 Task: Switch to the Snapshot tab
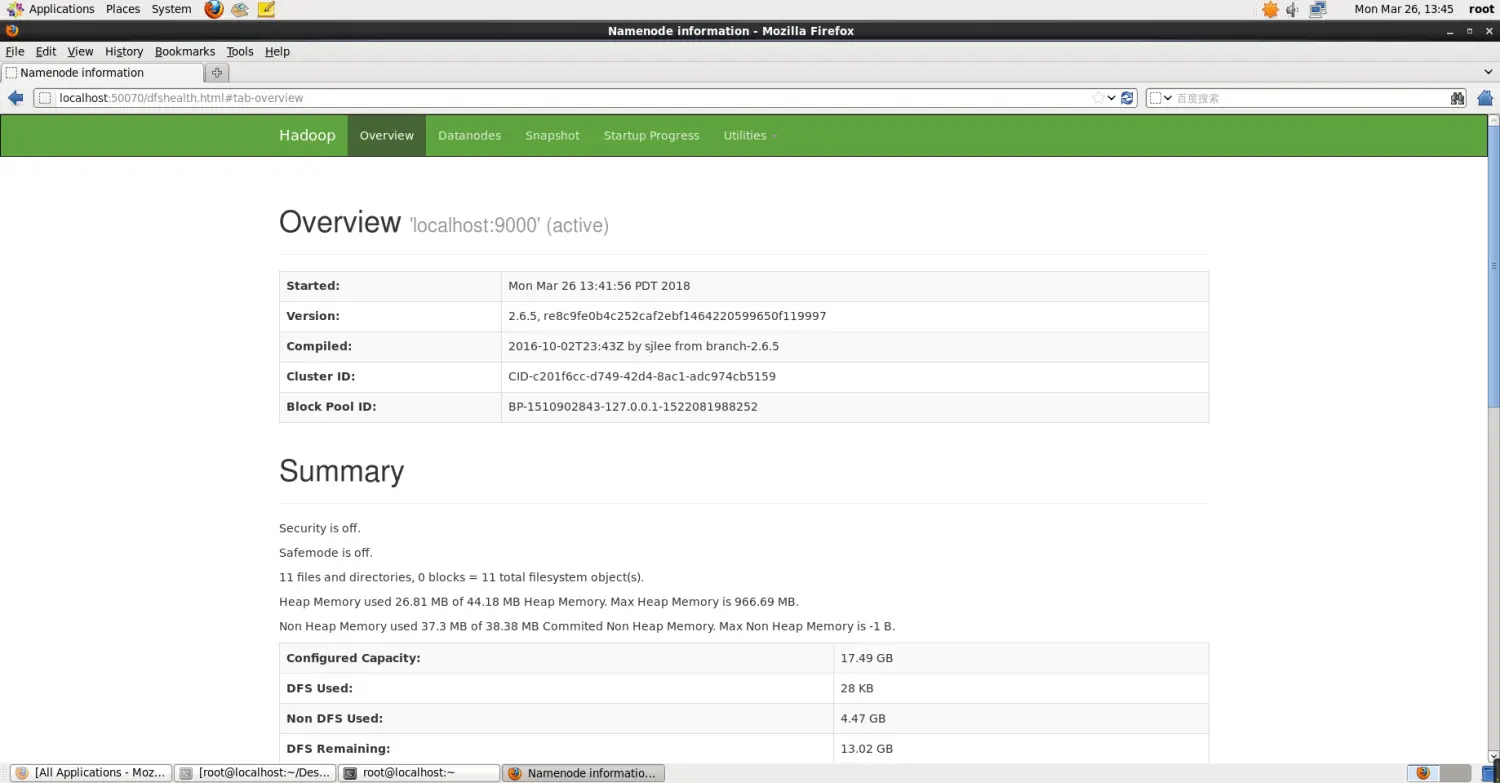[552, 136]
